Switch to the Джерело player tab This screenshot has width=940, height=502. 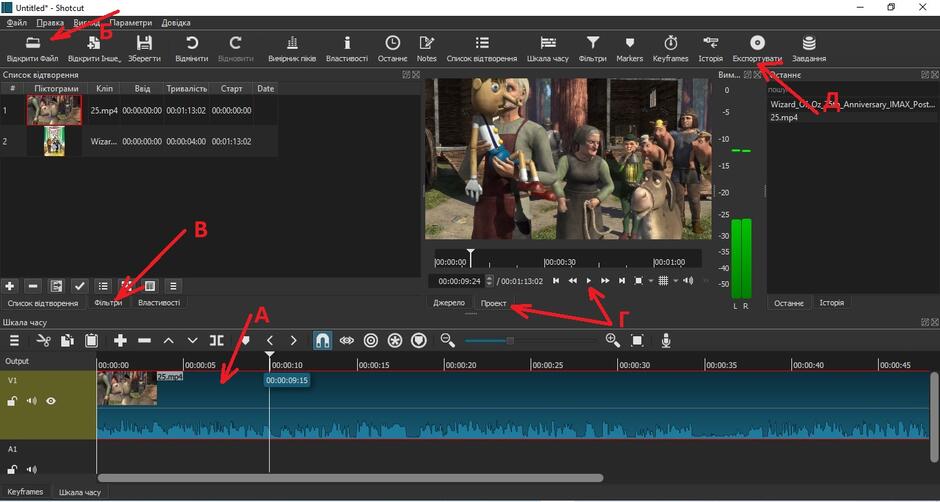pos(449,303)
